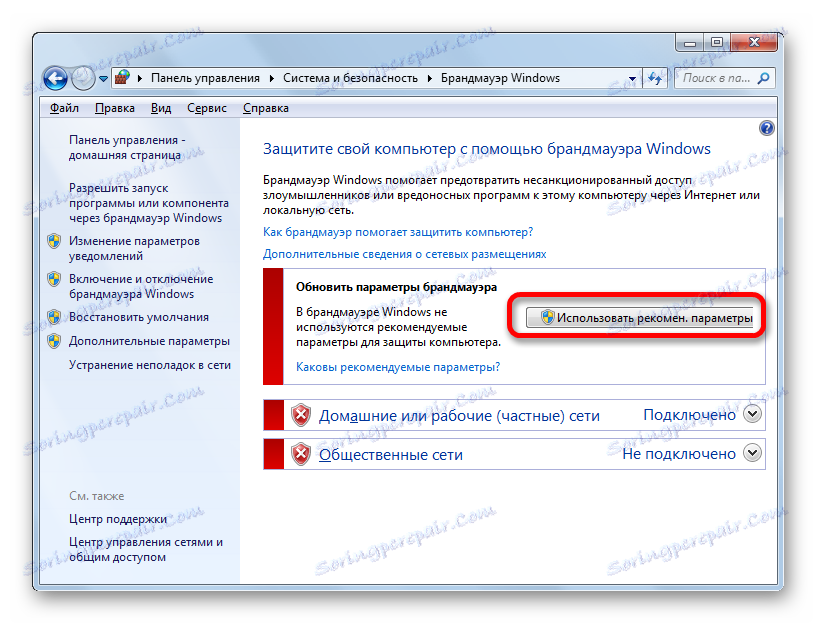Open Дополнительные сведения о сетевых размещениях link

tap(404, 254)
